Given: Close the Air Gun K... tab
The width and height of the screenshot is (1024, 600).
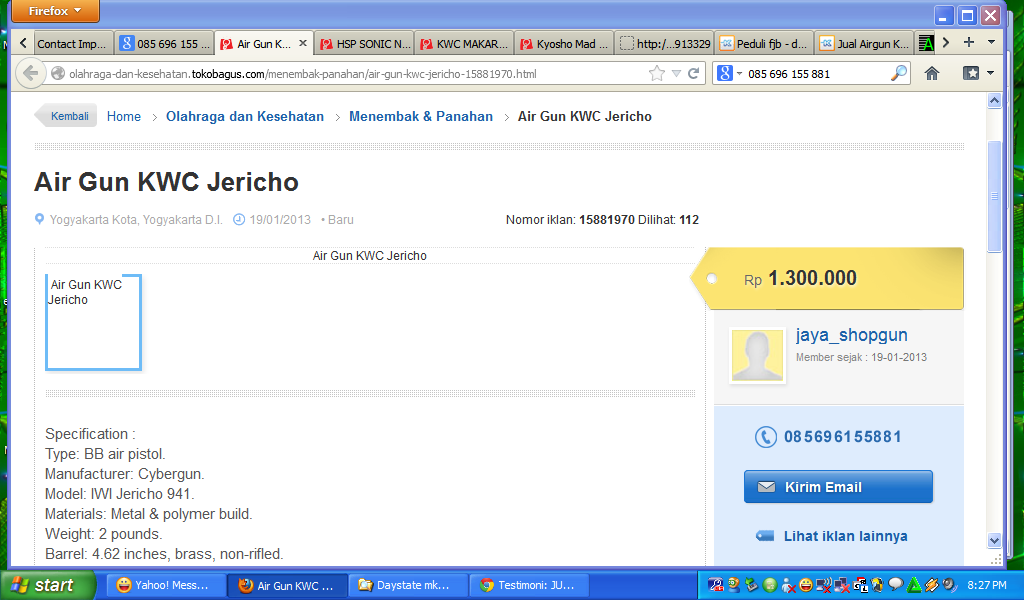Looking at the screenshot, I should pyautogui.click(x=302, y=43).
